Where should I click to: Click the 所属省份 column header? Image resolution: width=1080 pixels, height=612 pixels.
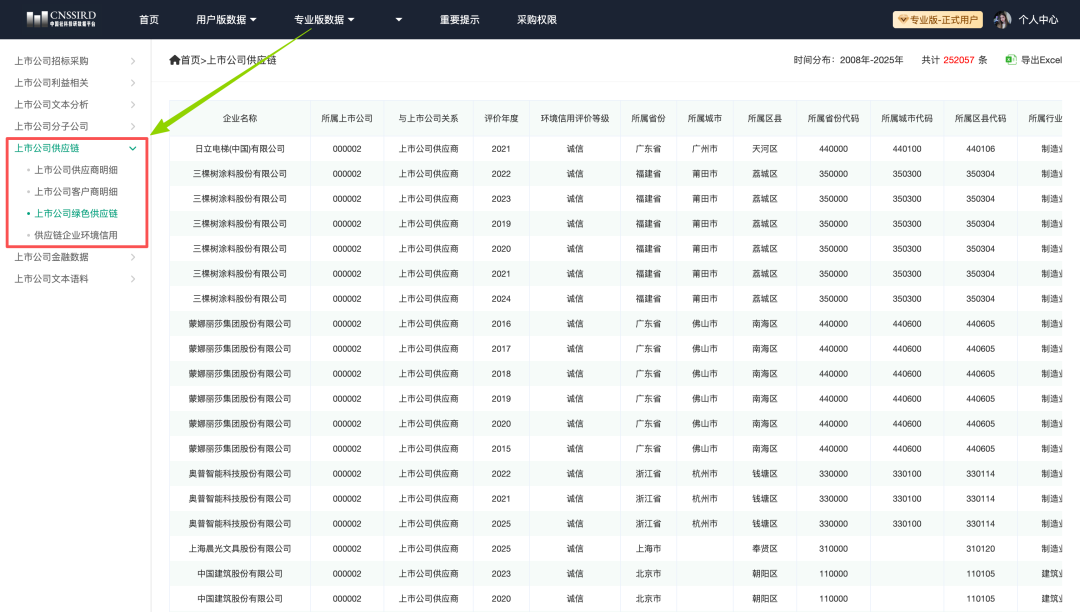click(x=648, y=118)
